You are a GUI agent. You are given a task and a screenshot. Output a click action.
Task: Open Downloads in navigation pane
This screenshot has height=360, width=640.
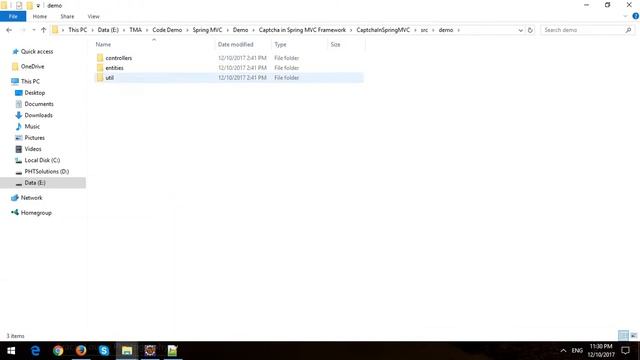pos(38,115)
